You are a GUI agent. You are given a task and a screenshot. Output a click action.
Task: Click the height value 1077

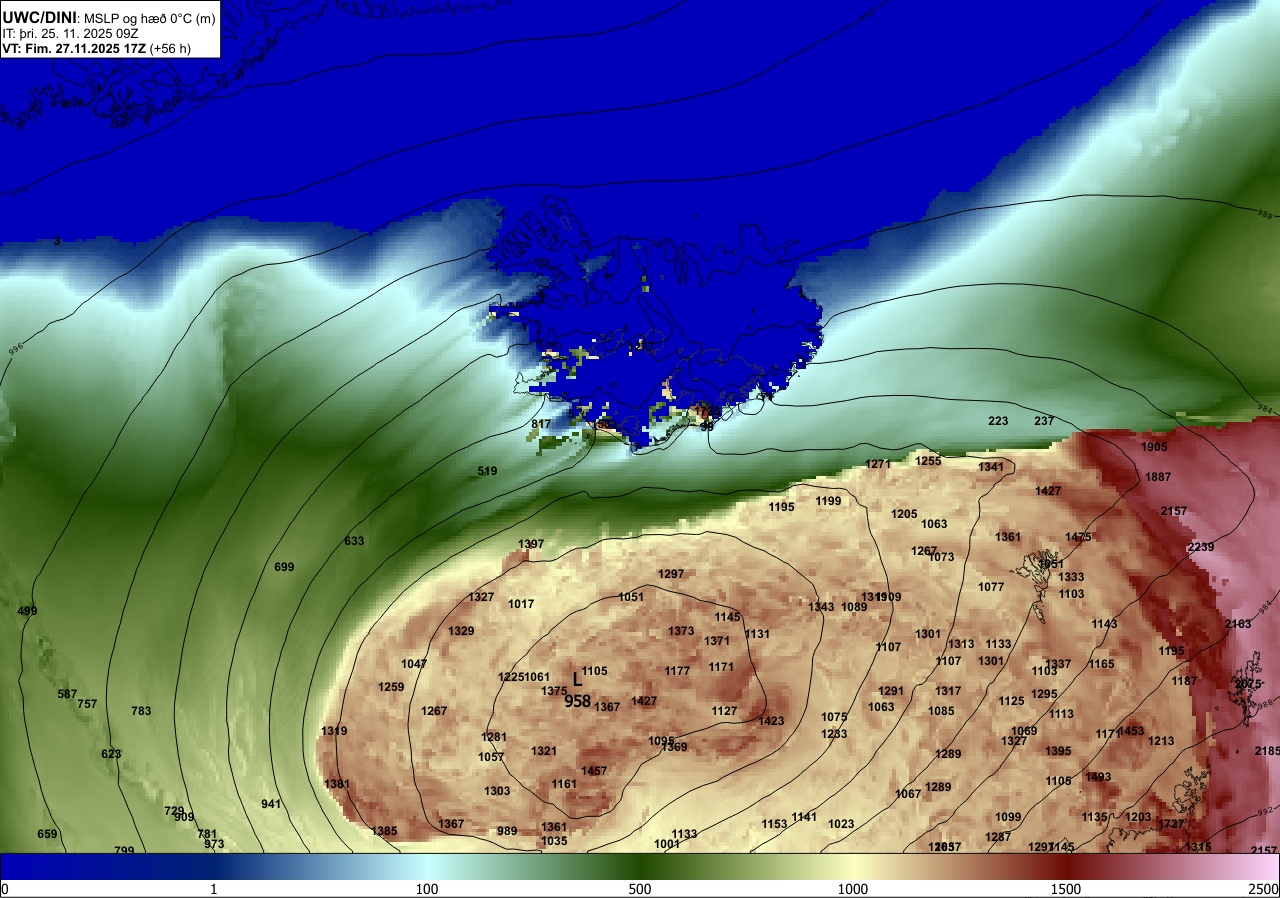tap(991, 587)
